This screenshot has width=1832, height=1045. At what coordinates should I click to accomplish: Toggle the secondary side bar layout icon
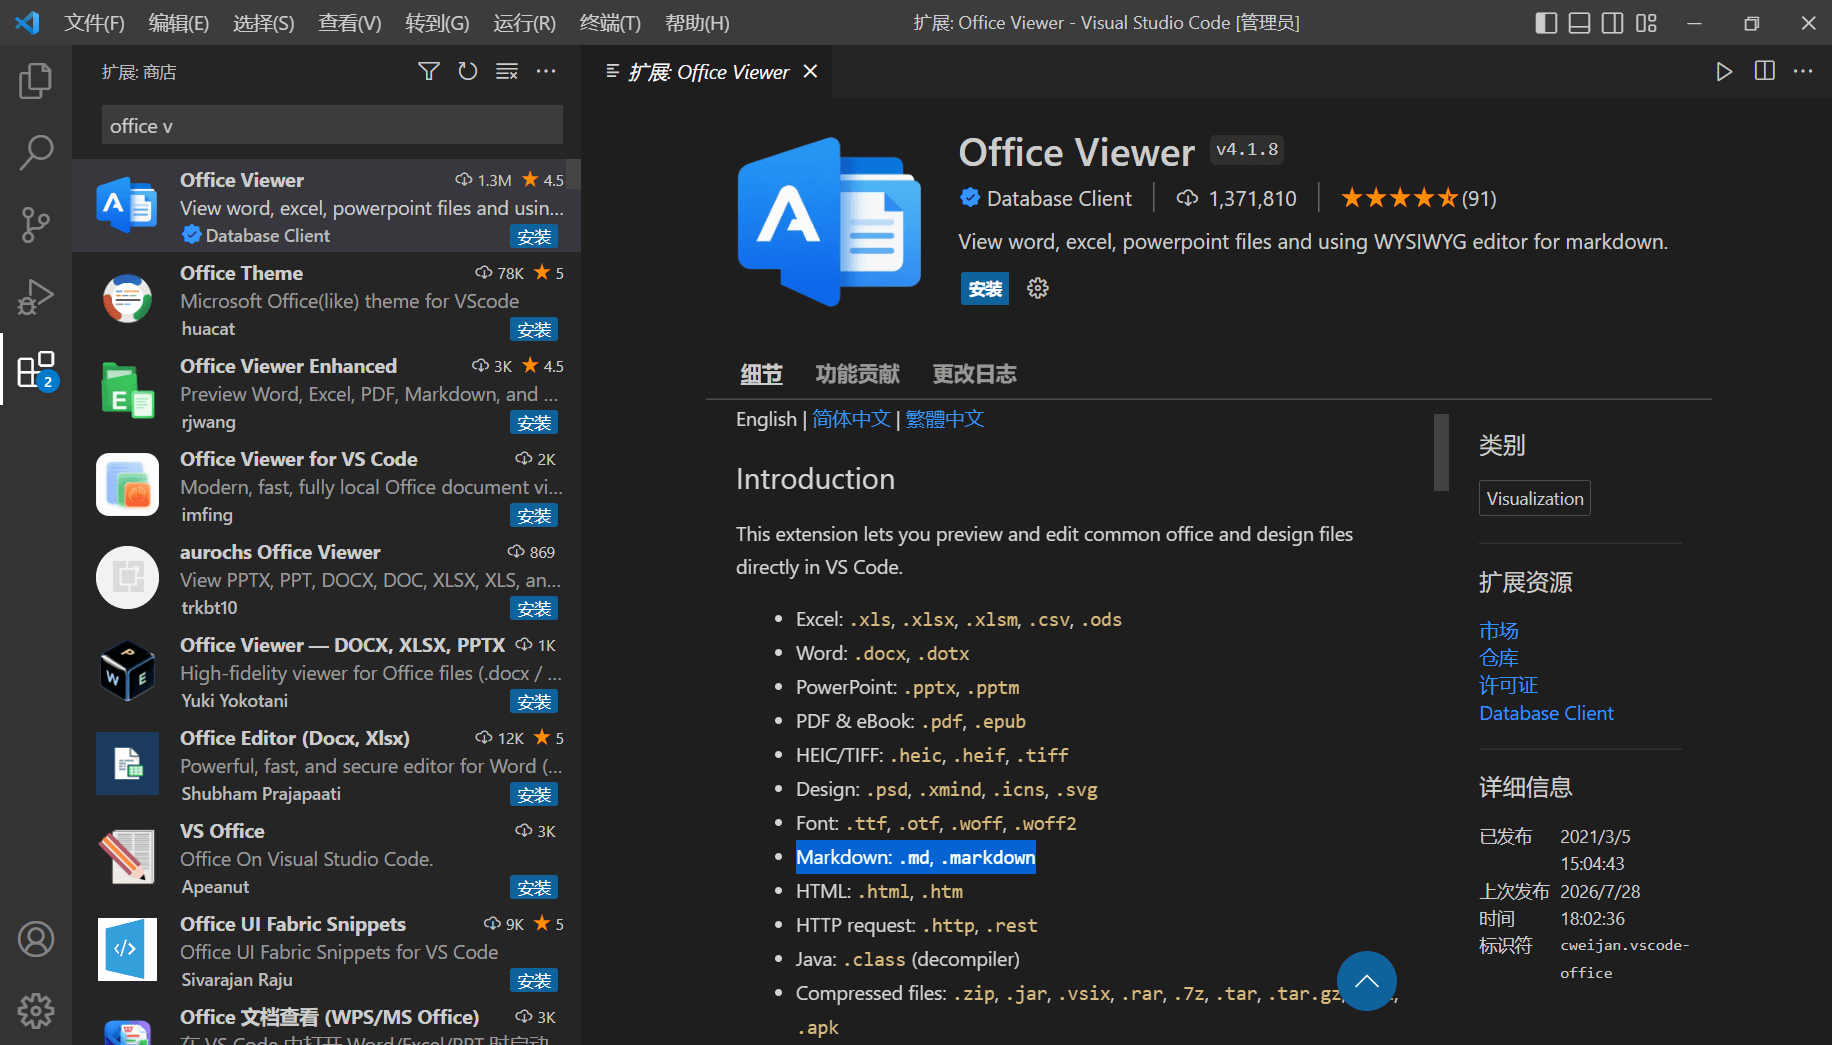[x=1612, y=22]
